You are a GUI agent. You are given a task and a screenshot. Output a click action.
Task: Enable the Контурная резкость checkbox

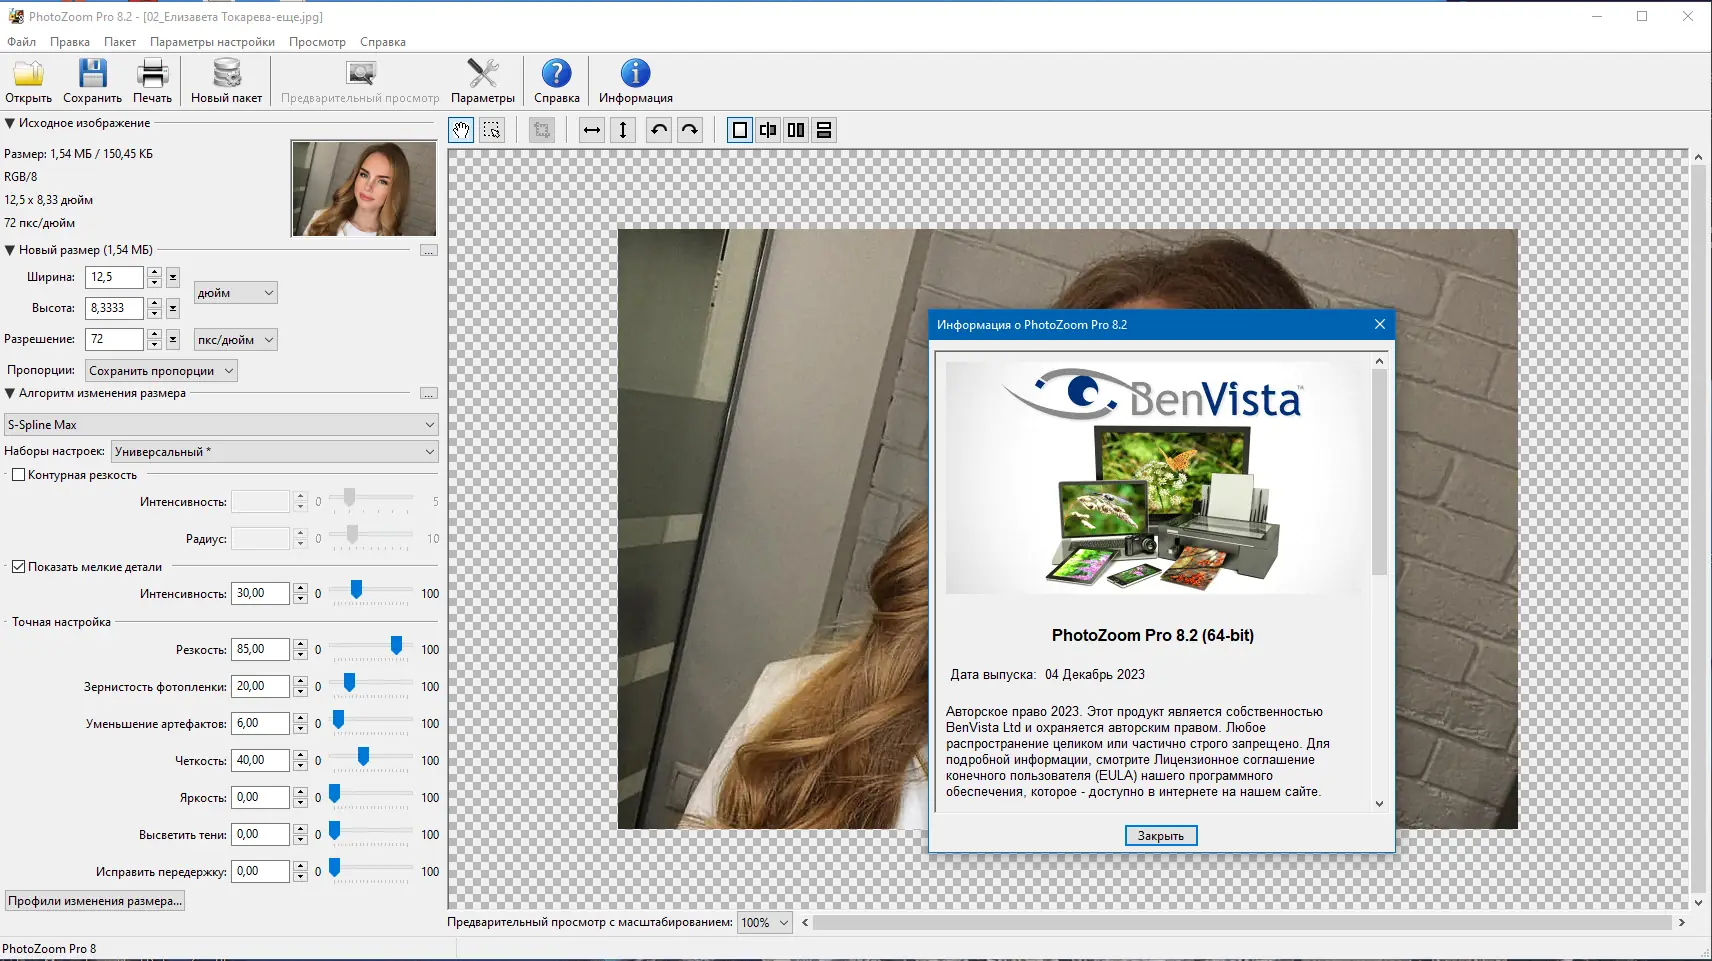pos(19,475)
